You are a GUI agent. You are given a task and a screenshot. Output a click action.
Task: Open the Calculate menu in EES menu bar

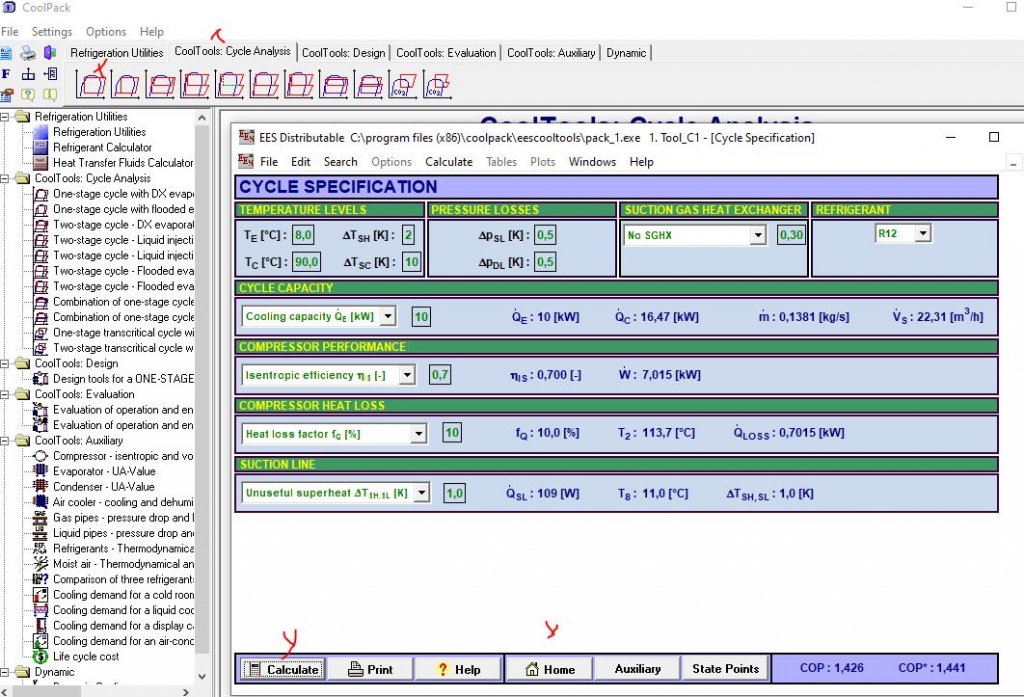448,162
